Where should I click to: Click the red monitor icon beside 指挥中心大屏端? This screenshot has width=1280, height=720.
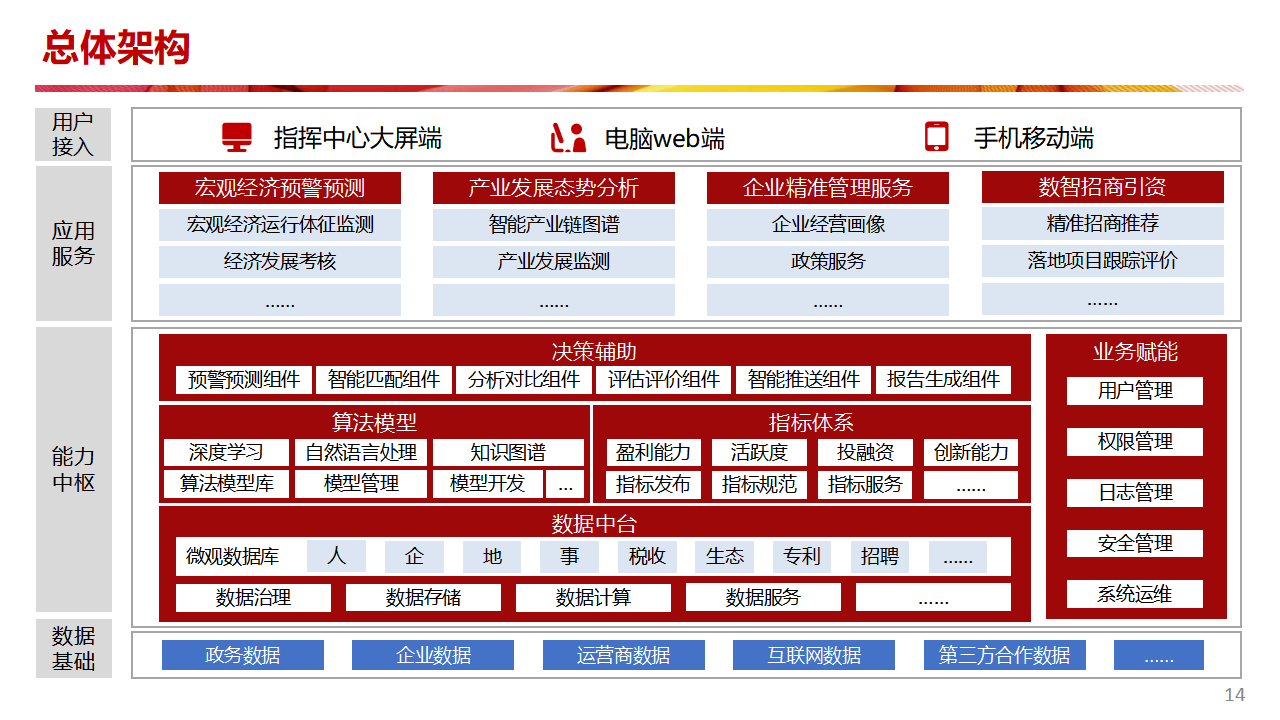pyautogui.click(x=237, y=137)
